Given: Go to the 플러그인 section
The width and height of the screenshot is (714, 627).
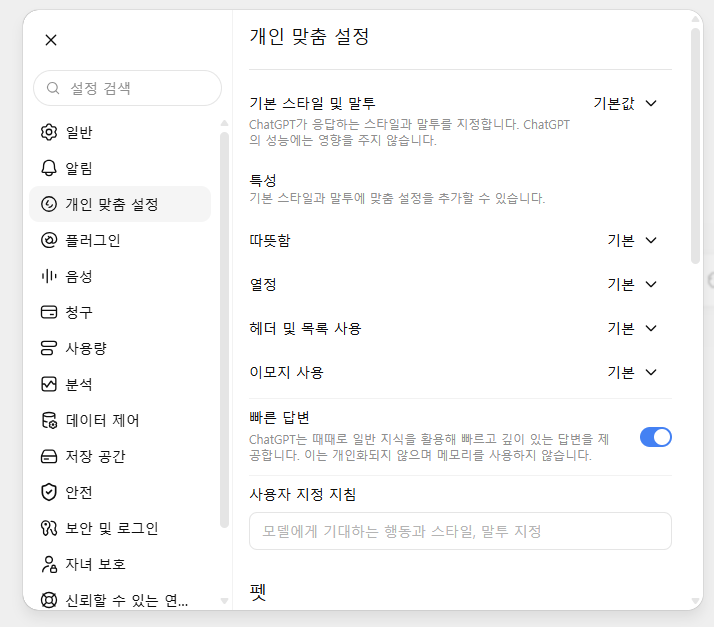Looking at the screenshot, I should [120, 240].
